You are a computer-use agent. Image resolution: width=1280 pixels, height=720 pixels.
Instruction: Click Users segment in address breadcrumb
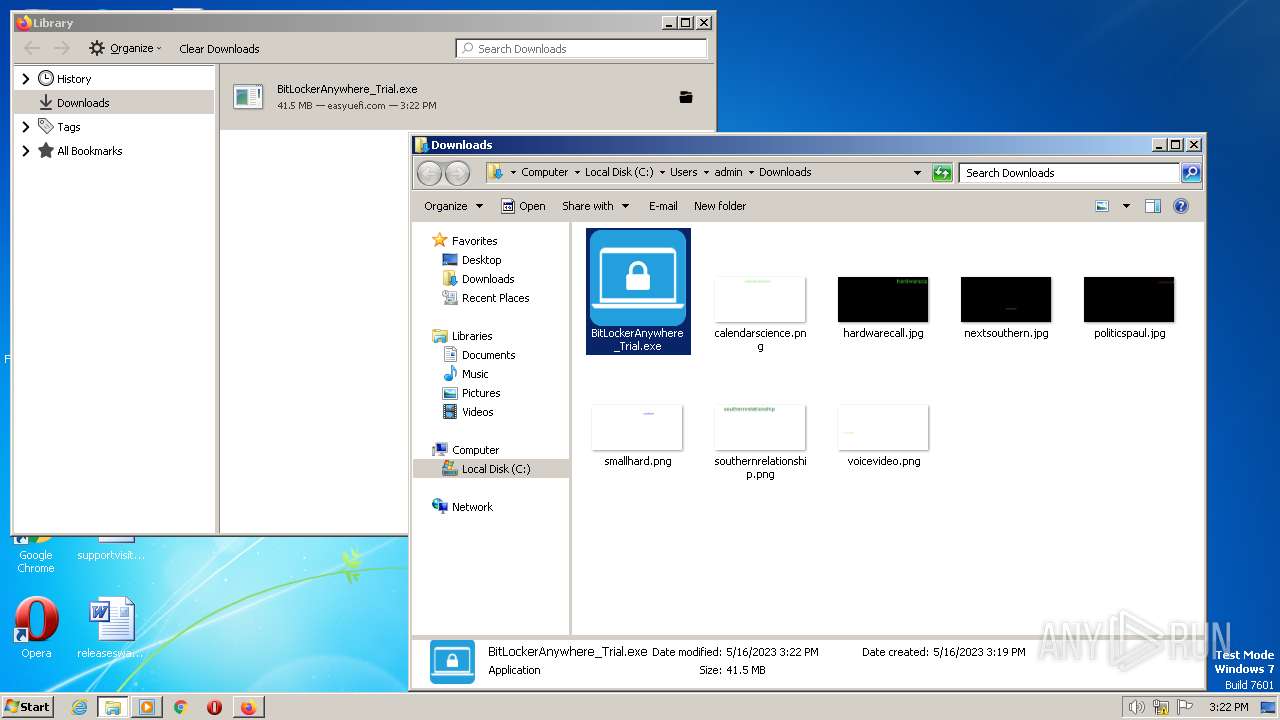coord(683,172)
